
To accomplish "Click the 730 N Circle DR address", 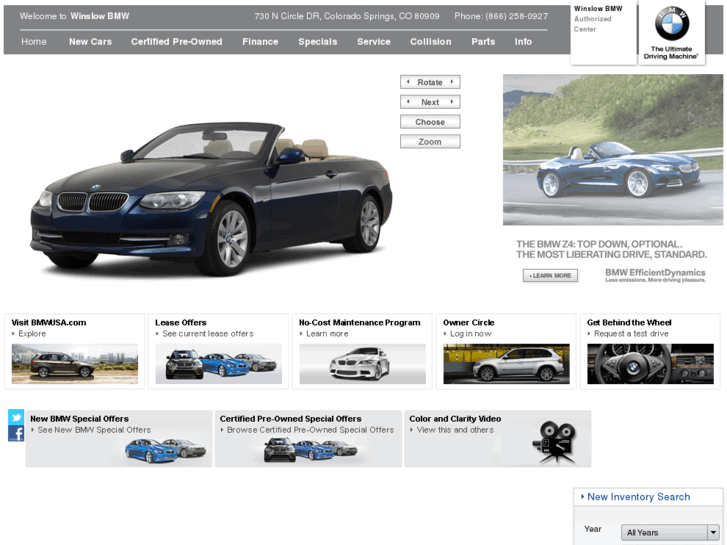I will [x=346, y=16].
